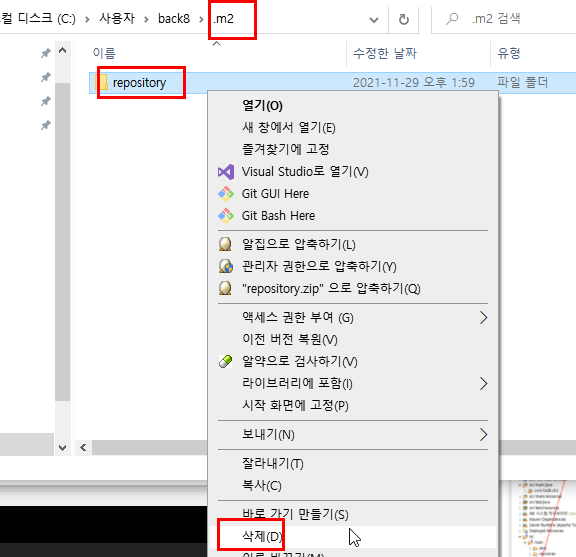This screenshot has width=576, height=557.
Task: Choose 관리자 권한으로 압축하기(Y)
Action: (353, 266)
